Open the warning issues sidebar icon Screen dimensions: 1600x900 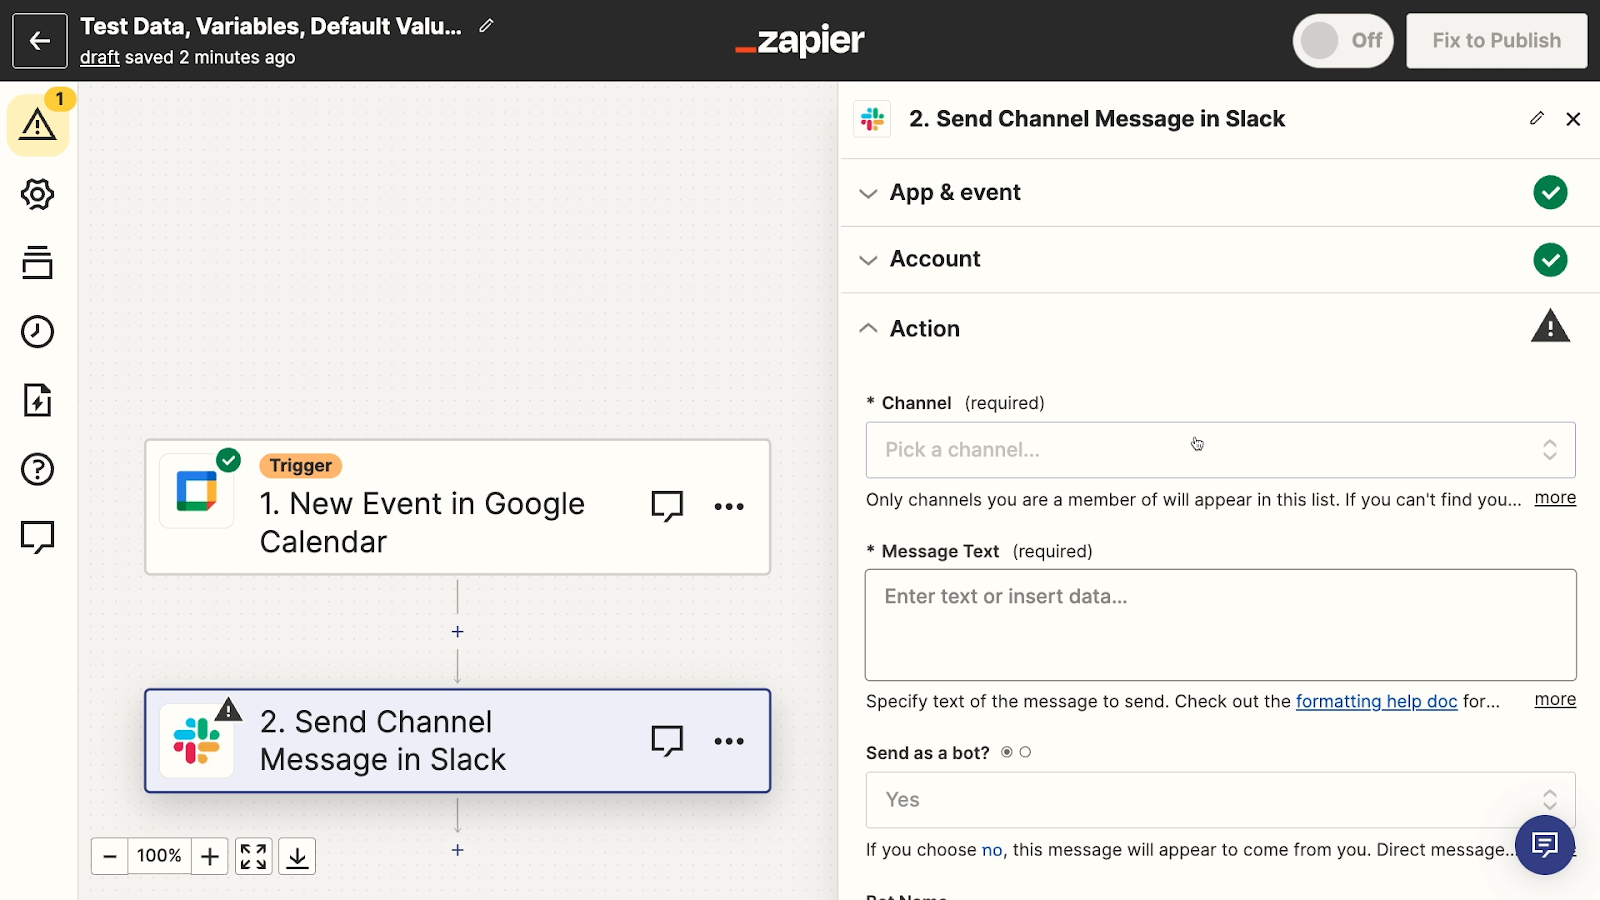(x=38, y=125)
